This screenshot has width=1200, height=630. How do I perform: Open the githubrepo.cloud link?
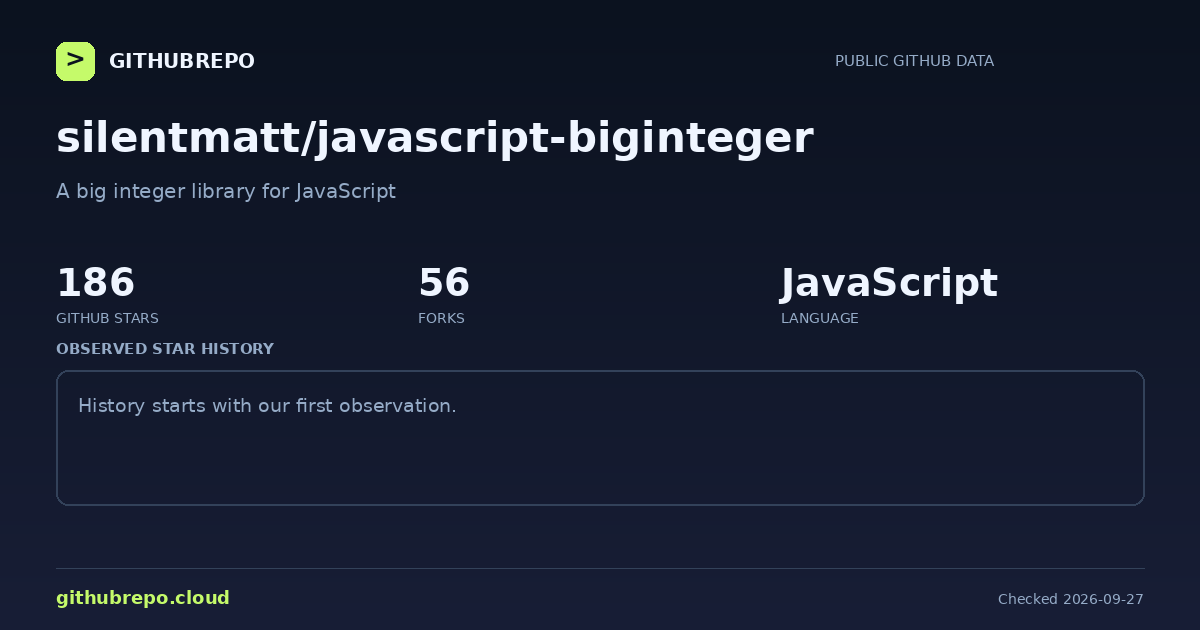tap(143, 598)
